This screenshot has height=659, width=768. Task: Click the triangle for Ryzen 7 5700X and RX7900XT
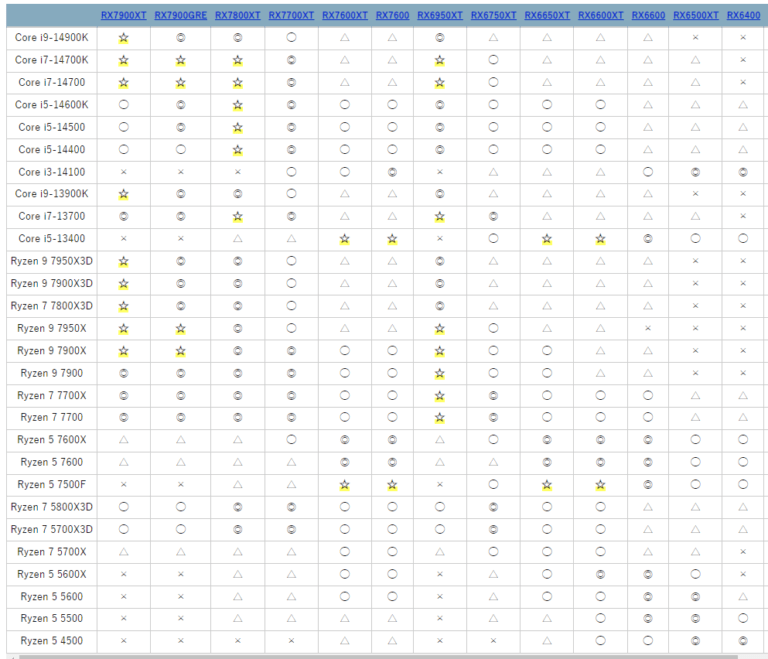(123, 552)
